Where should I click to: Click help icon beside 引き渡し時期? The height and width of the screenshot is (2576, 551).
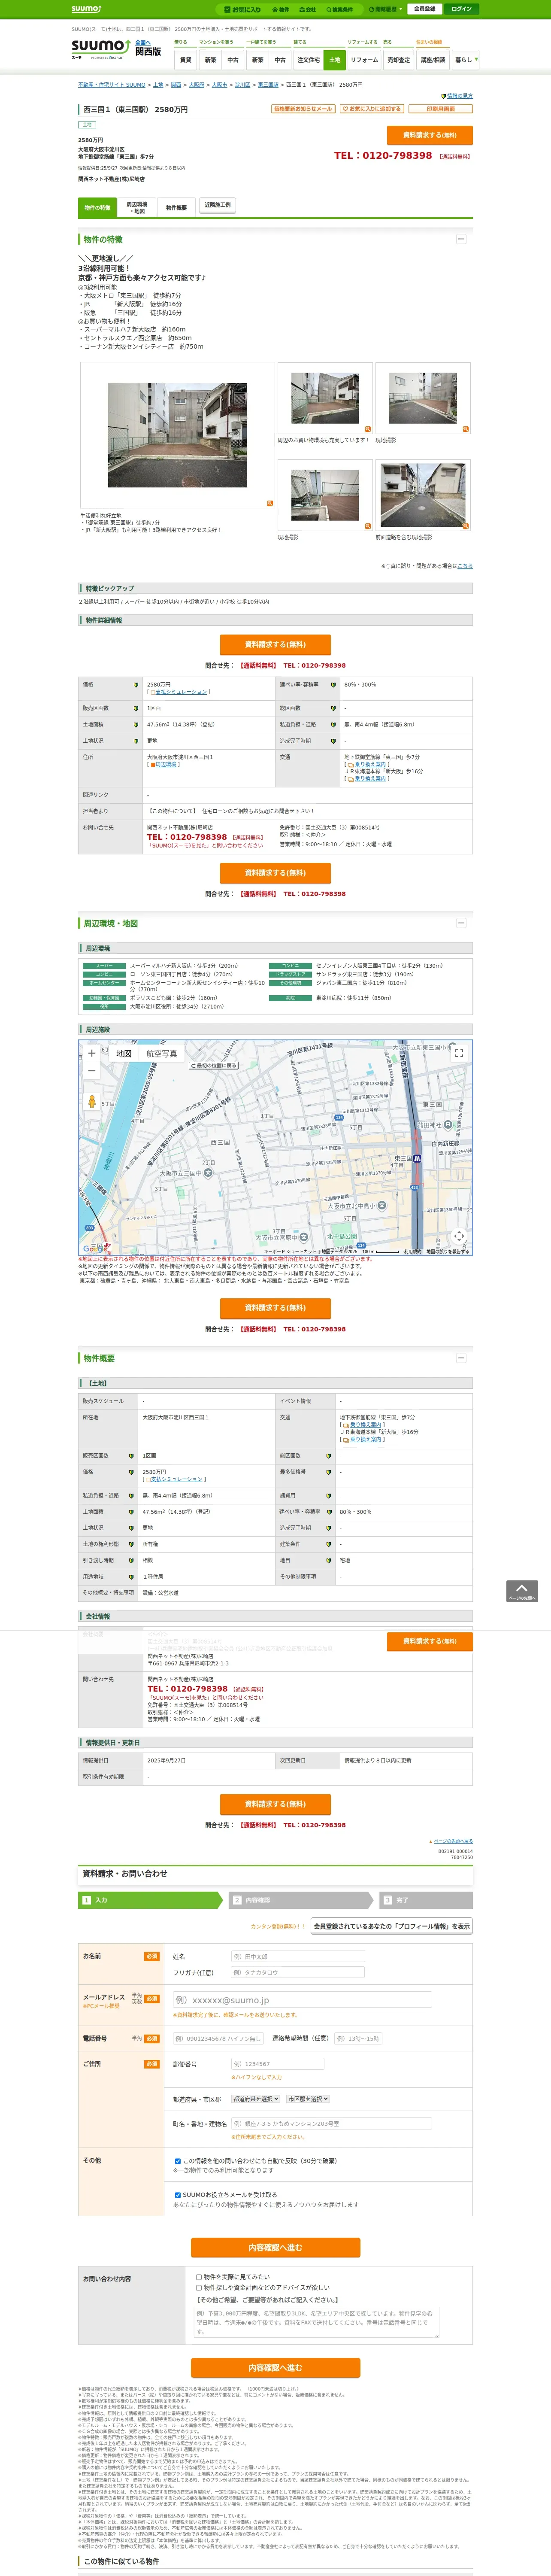point(131,1560)
